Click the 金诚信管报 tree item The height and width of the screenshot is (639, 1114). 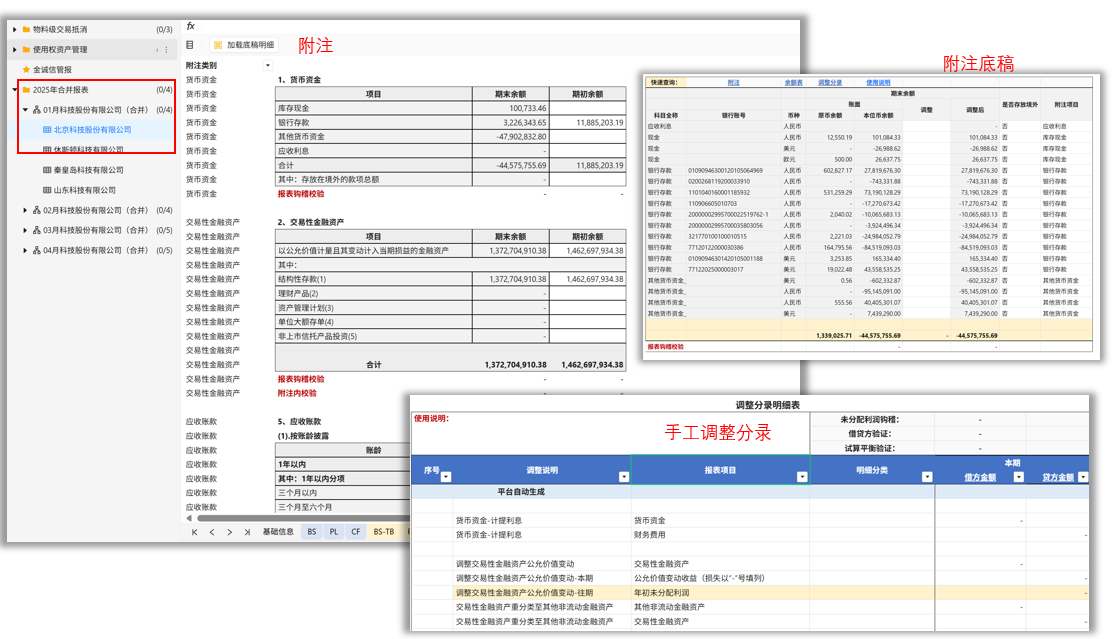coord(52,70)
